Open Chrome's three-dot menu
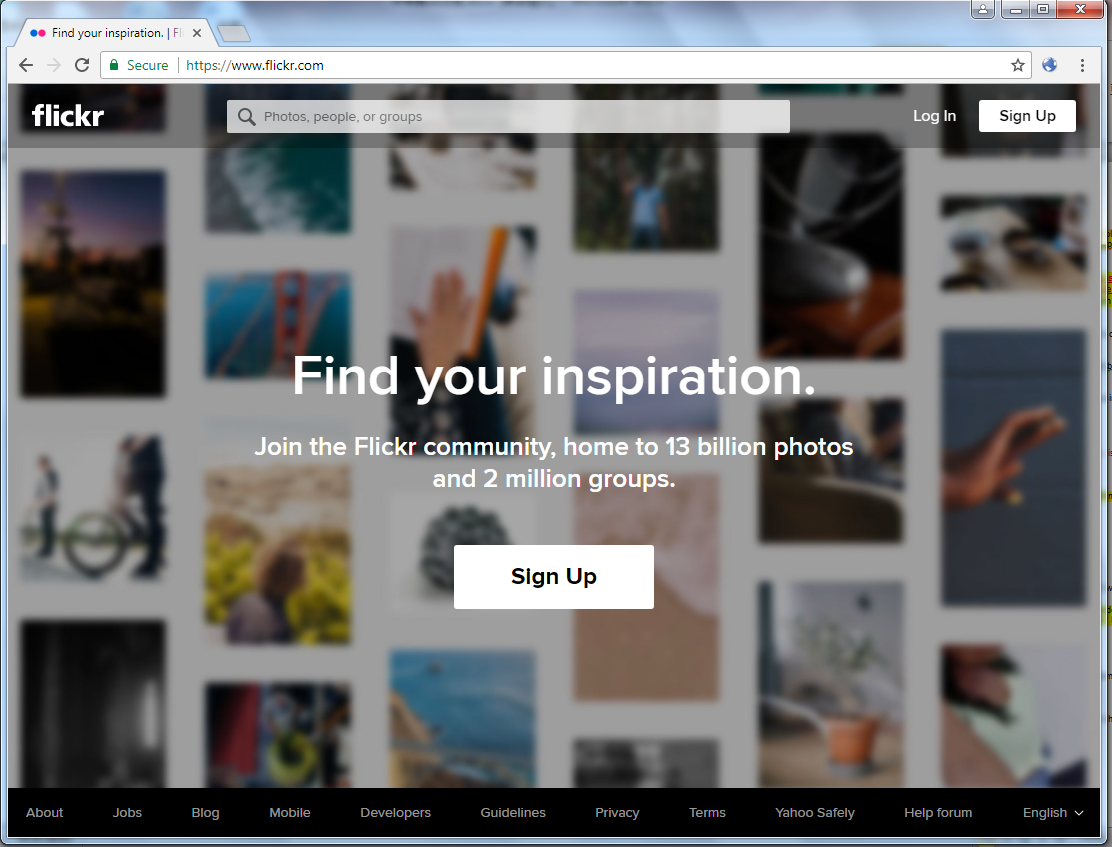The width and height of the screenshot is (1112, 847). 1082,65
